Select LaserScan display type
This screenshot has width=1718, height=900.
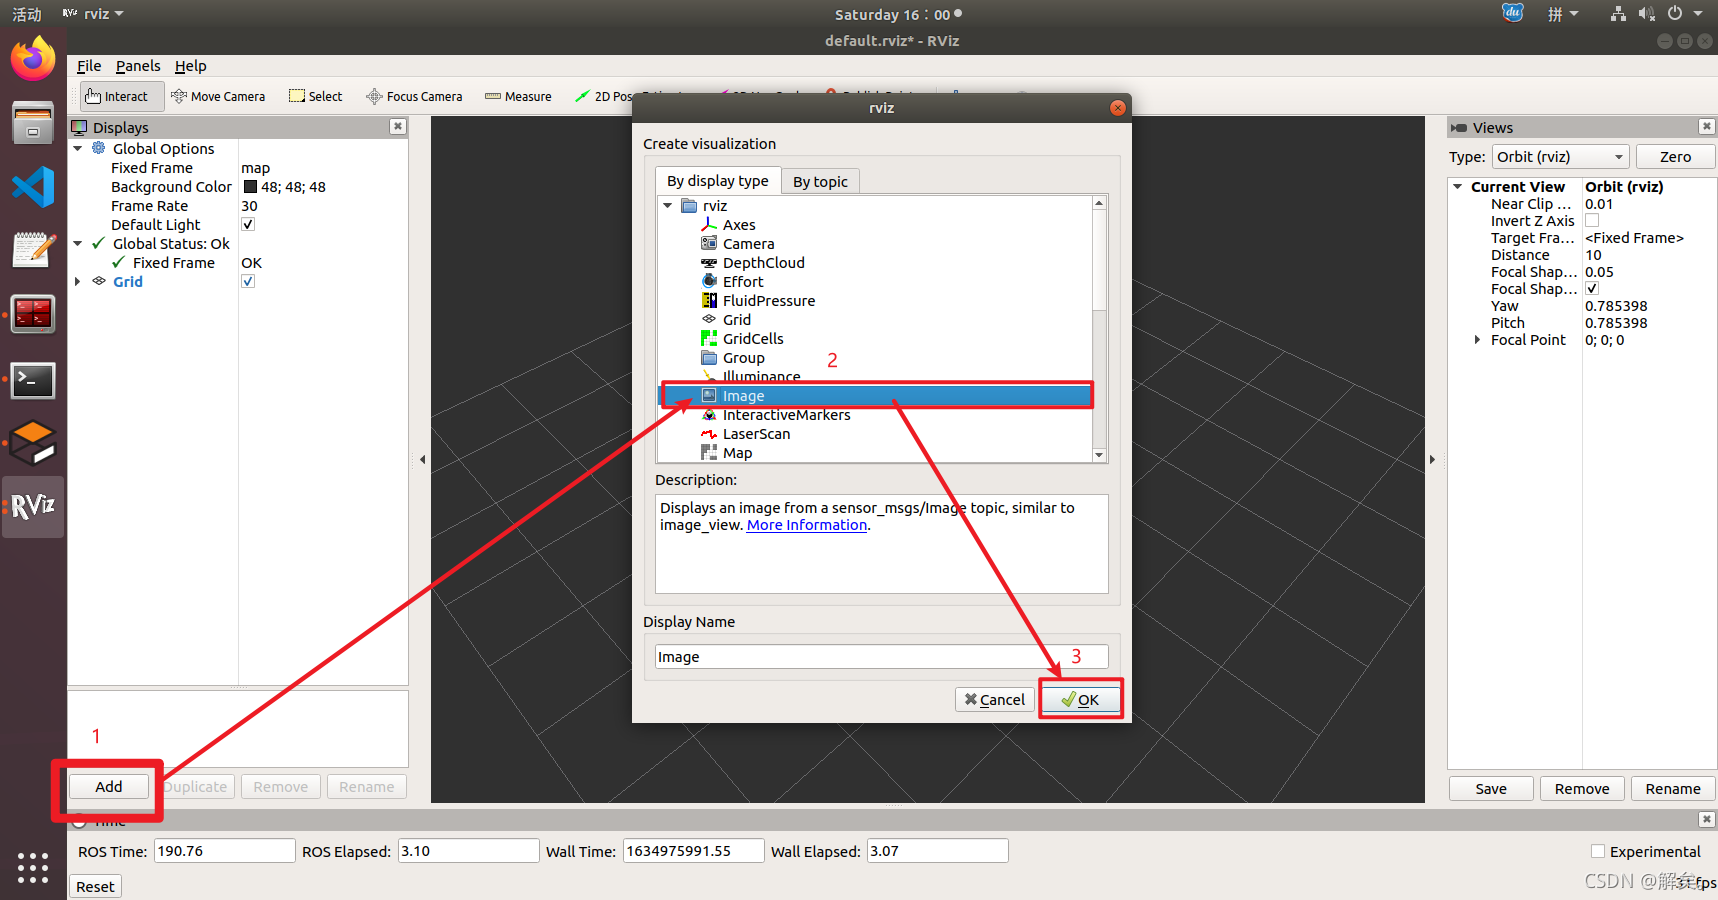tap(756, 434)
